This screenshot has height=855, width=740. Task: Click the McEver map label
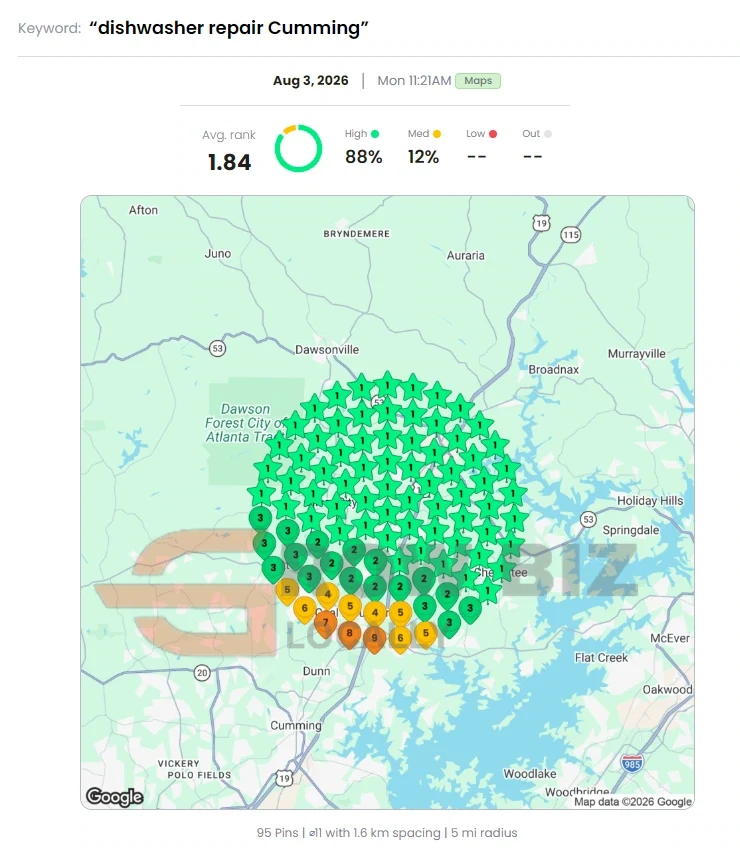pos(670,638)
